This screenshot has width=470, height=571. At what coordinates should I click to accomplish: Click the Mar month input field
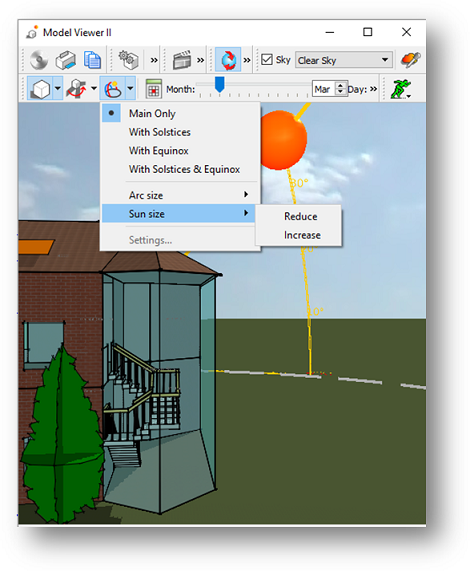tap(323, 89)
